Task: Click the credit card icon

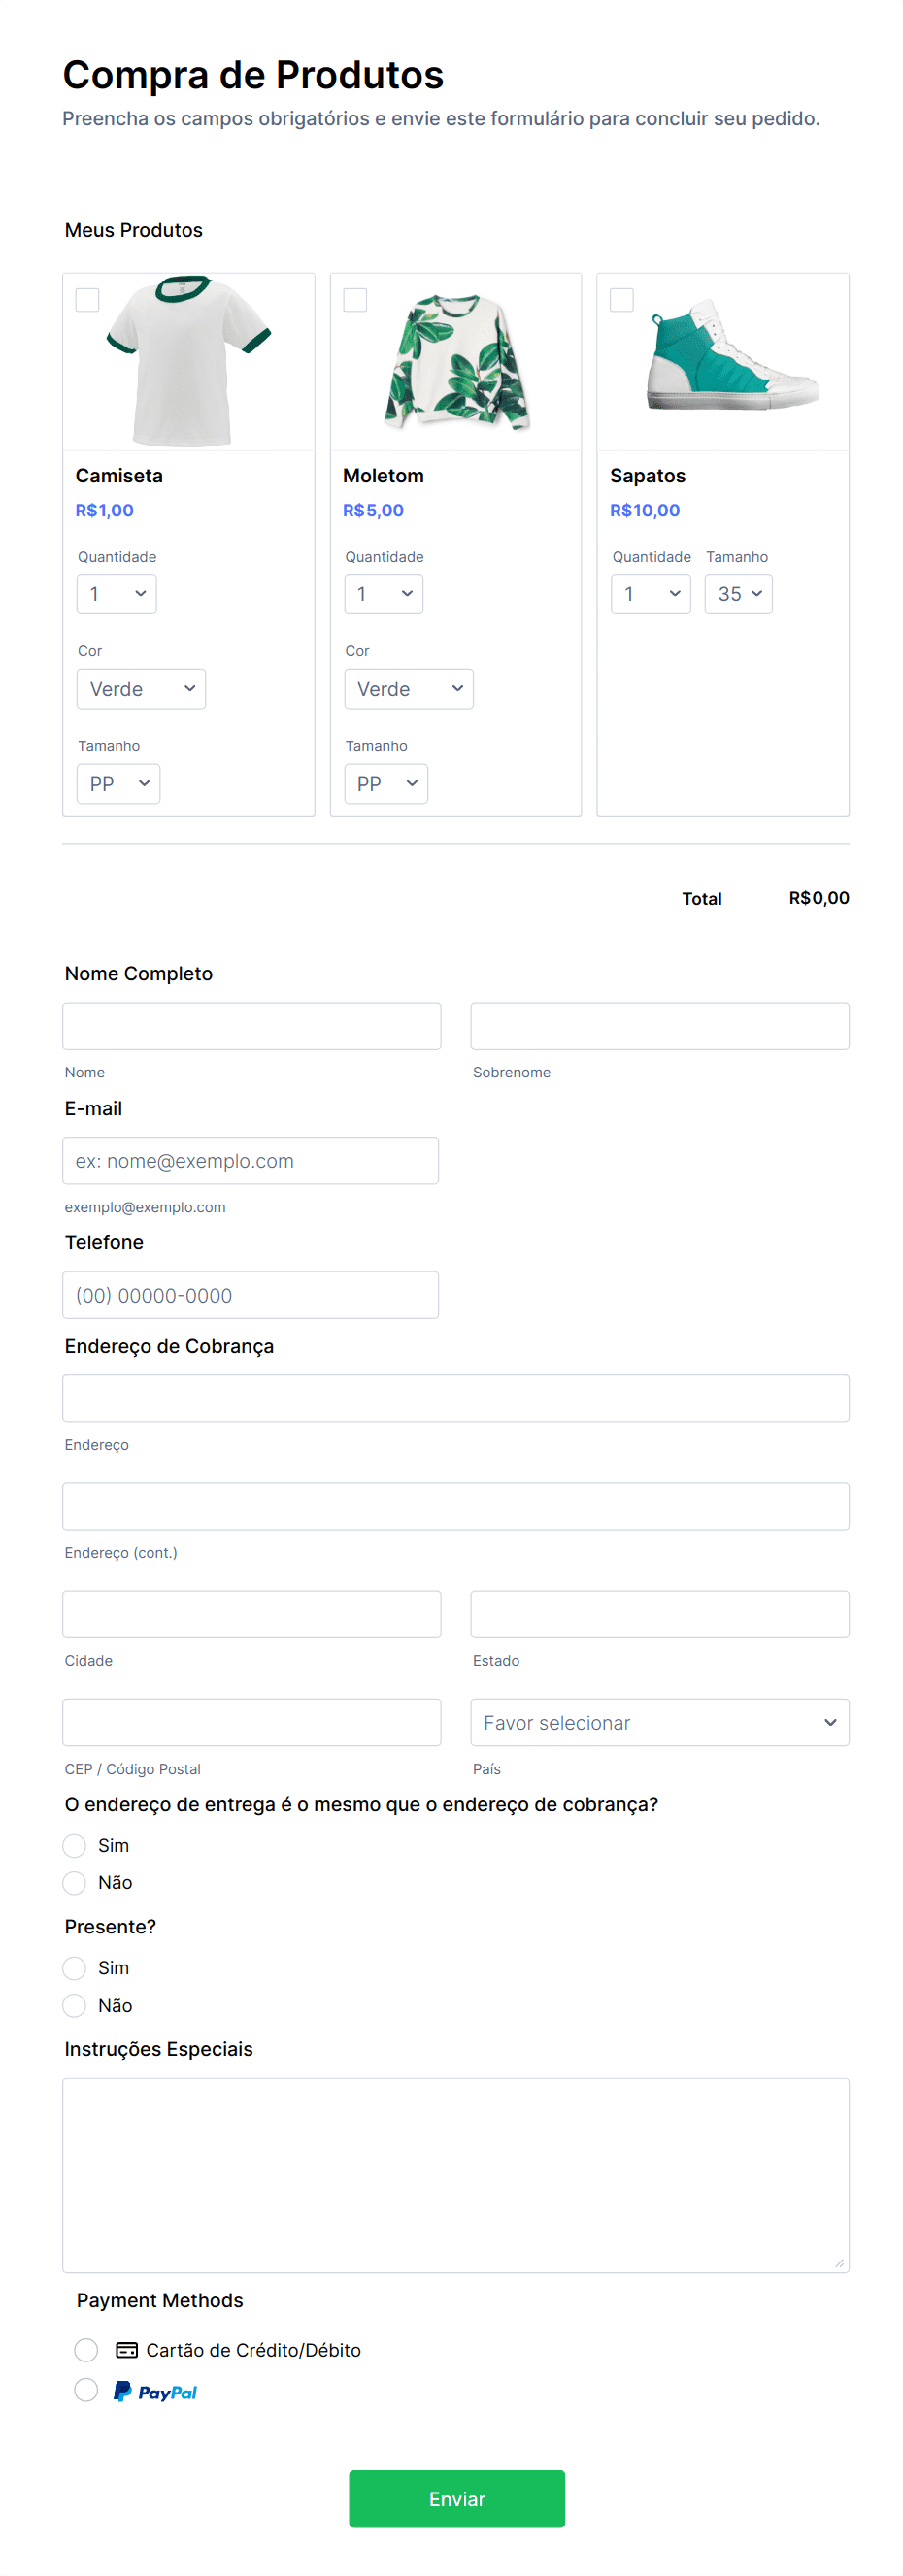Action: pyautogui.click(x=127, y=2349)
